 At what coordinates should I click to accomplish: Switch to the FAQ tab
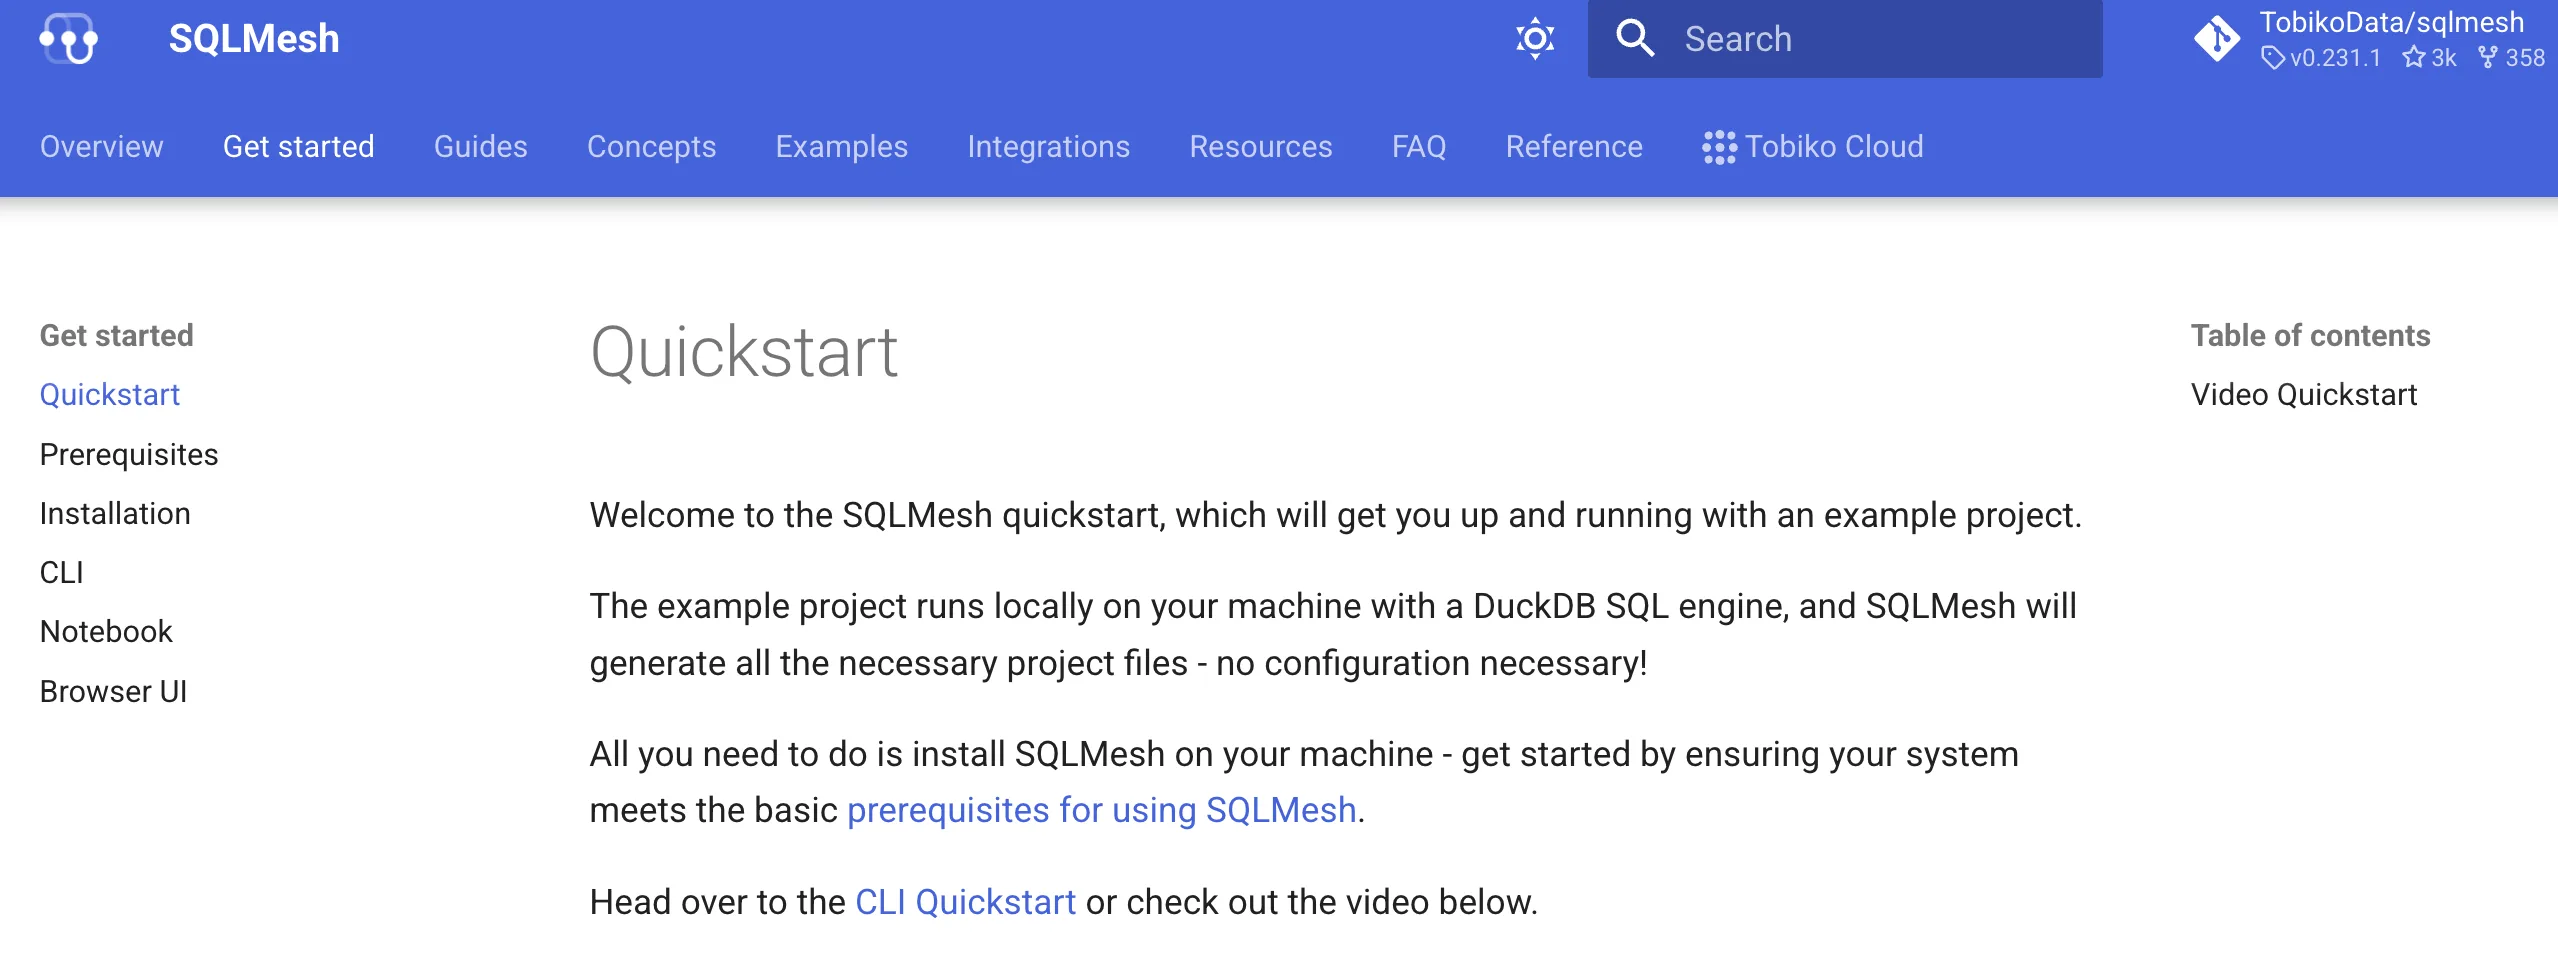pyautogui.click(x=1419, y=147)
